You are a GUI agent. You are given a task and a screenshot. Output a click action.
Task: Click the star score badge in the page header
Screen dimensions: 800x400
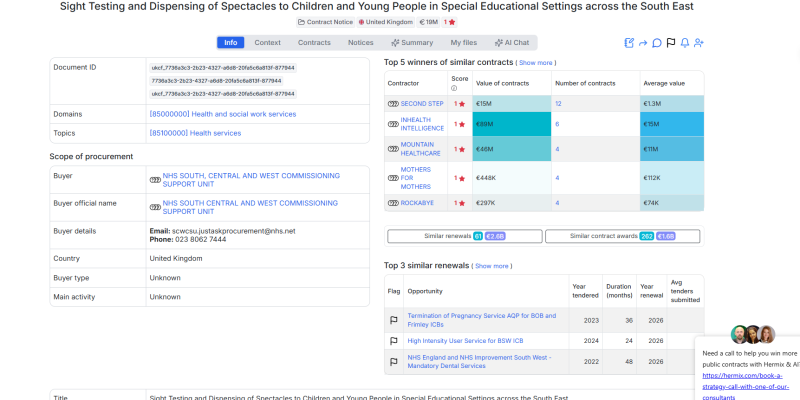(449, 22)
